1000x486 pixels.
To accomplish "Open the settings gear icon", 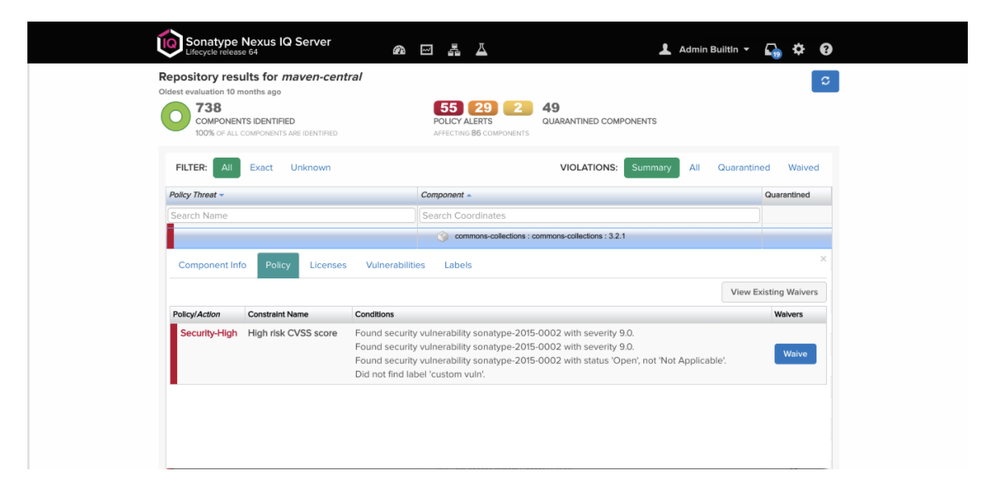I will (x=798, y=49).
